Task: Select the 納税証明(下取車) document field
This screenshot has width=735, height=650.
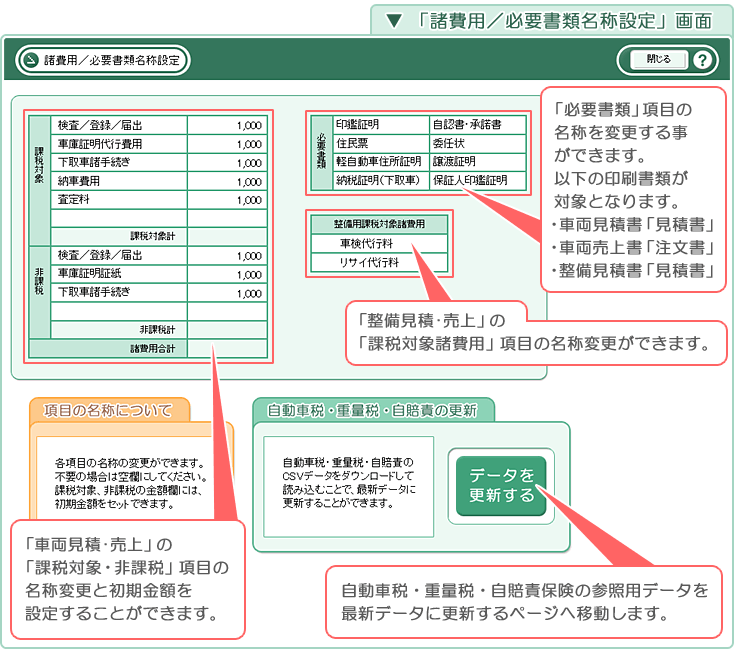Action: [381, 180]
